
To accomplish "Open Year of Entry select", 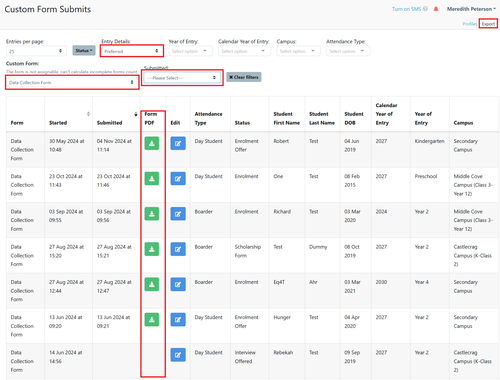I will 190,51.
